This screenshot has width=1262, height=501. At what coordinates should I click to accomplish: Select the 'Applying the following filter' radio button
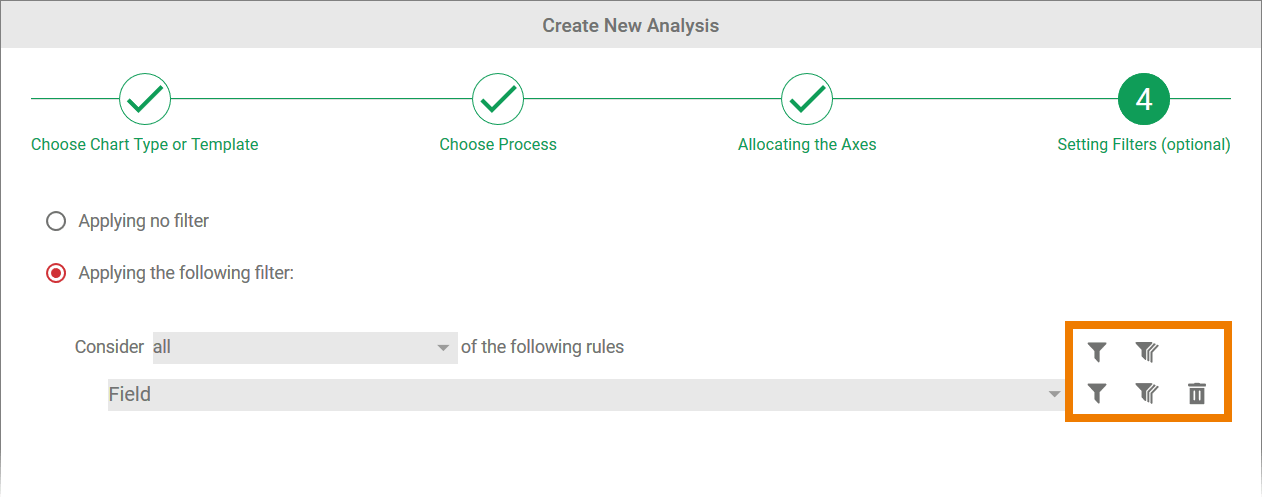point(56,273)
